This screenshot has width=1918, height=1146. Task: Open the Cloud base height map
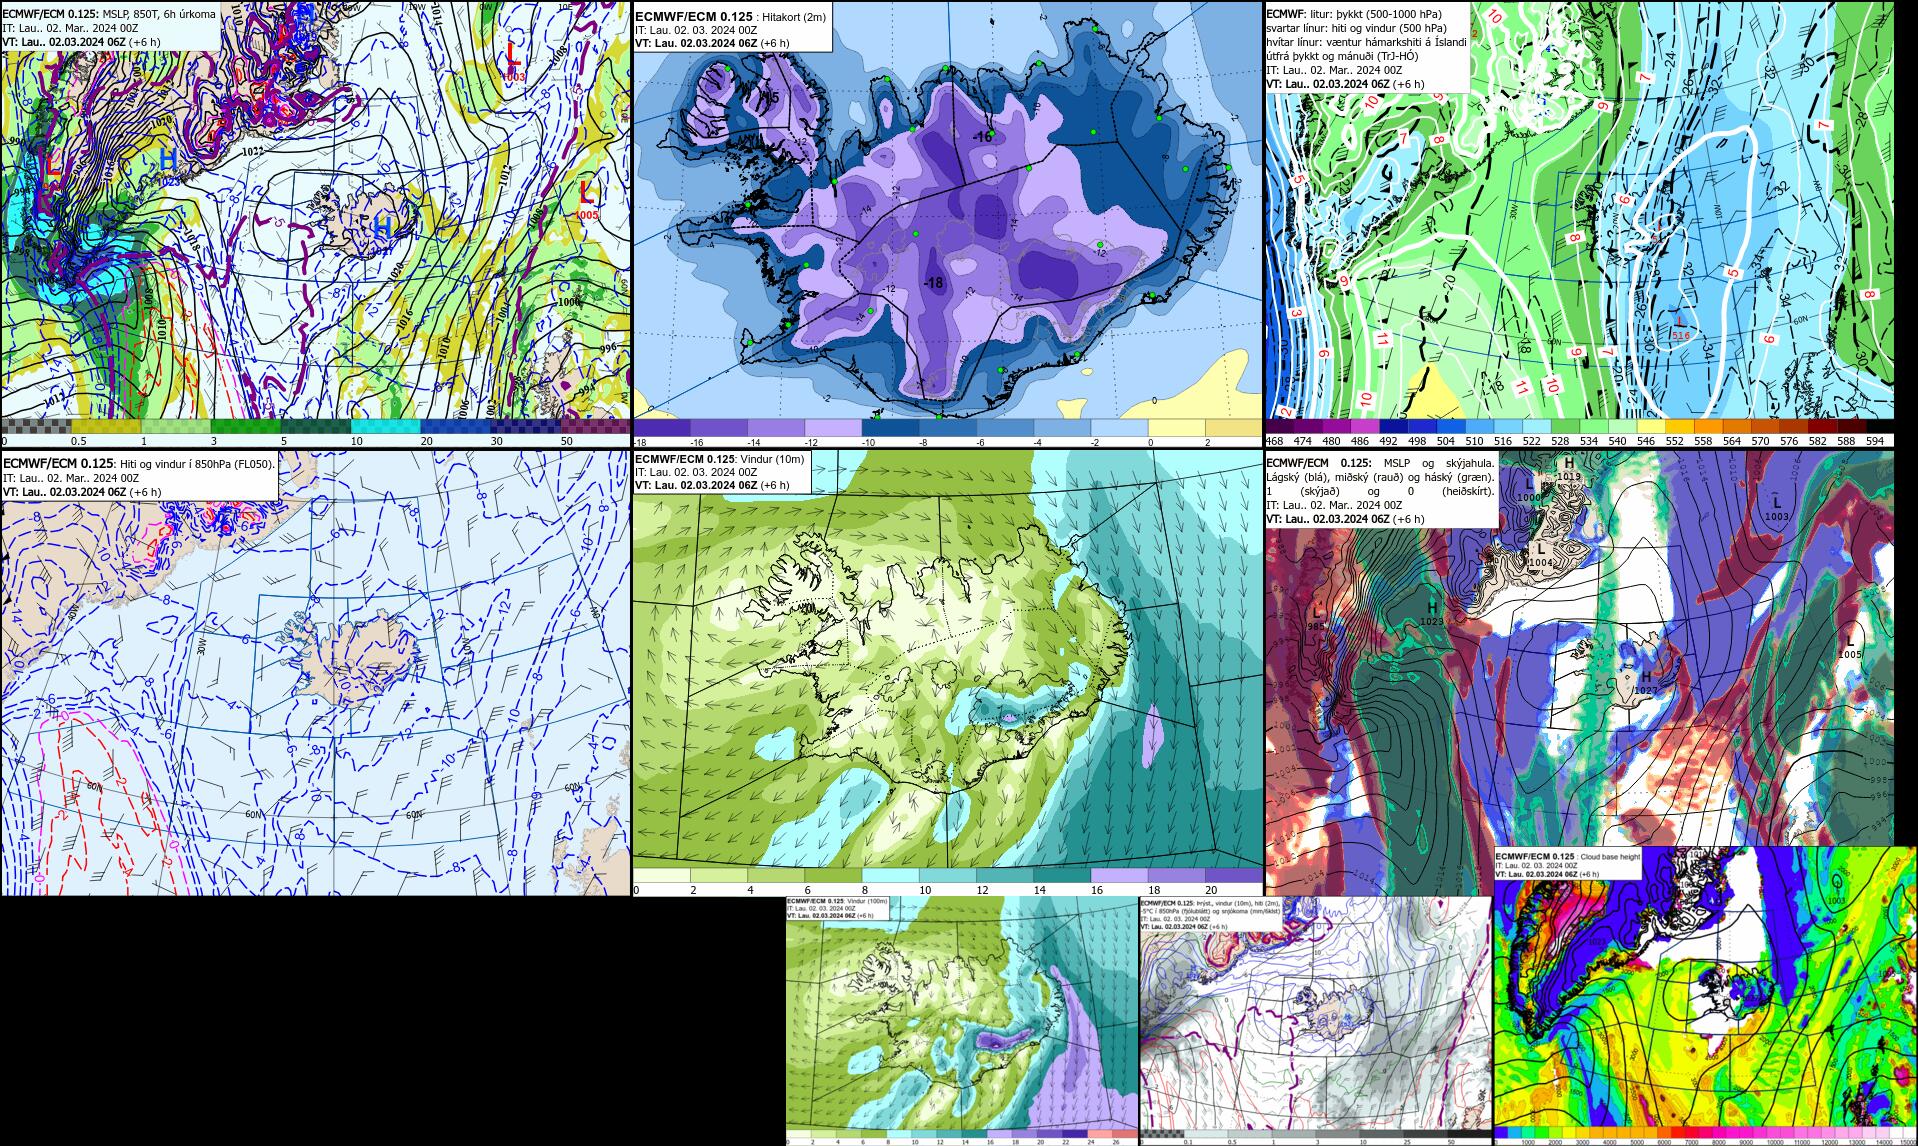tap(1705, 996)
